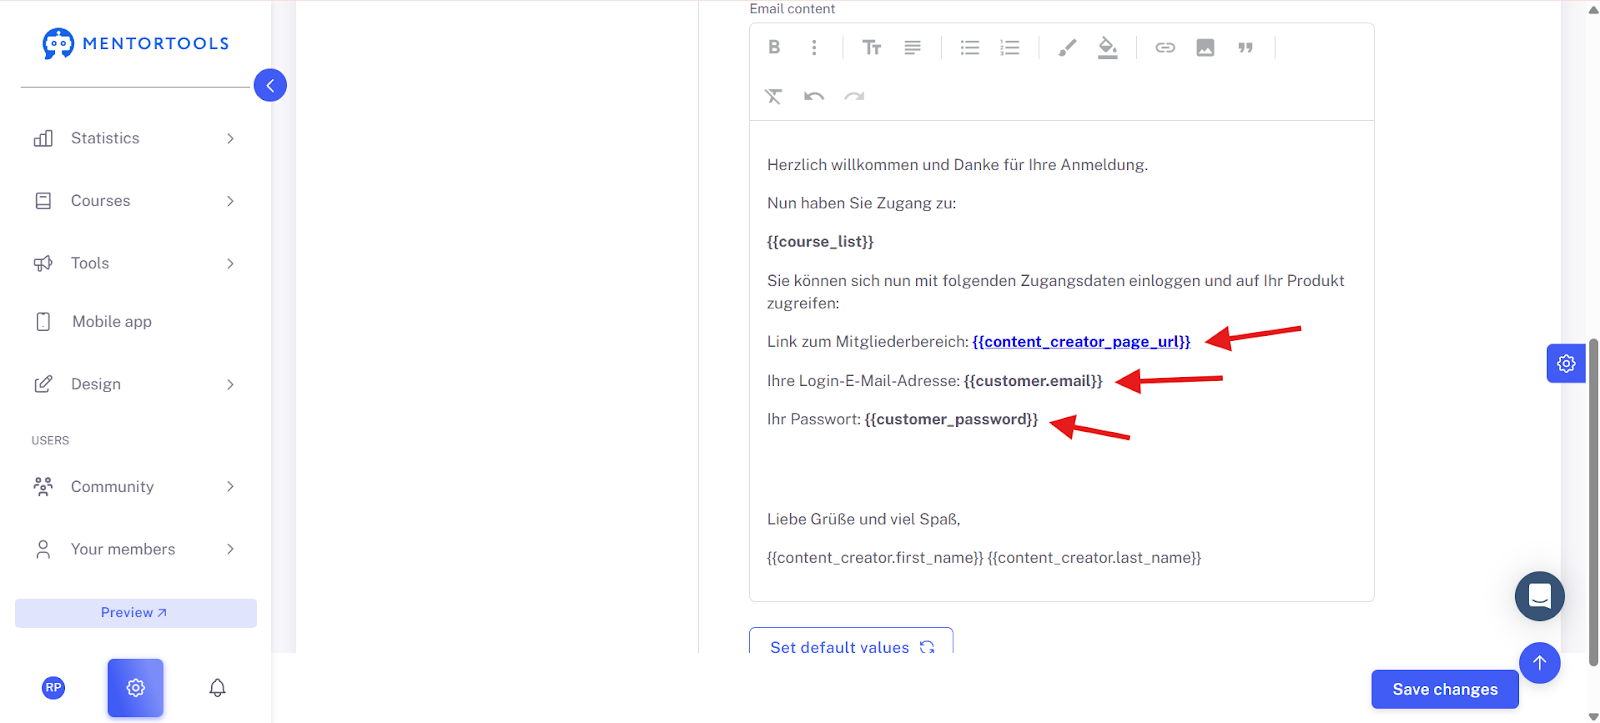1600x723 pixels.
Task: Click 'Nun haben Sie Zugang zu:' line
Action: (x=861, y=203)
